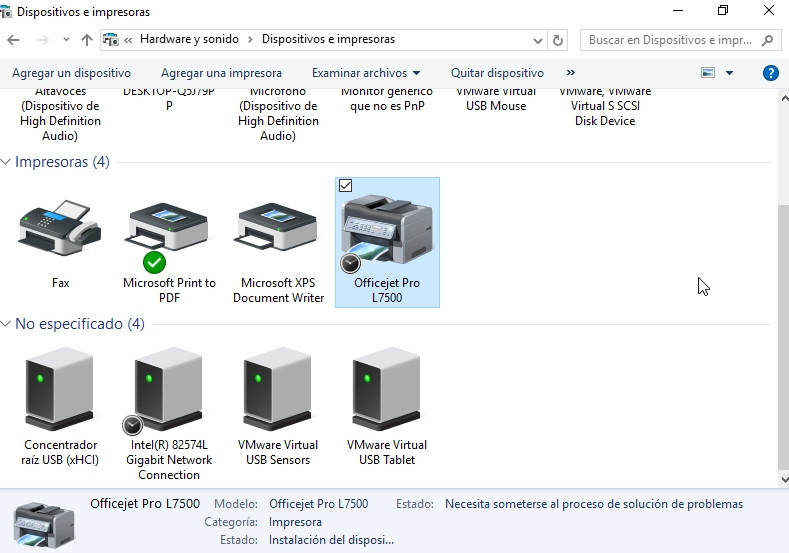Click Agregar un dispositivo
The height and width of the screenshot is (553, 789).
(71, 73)
